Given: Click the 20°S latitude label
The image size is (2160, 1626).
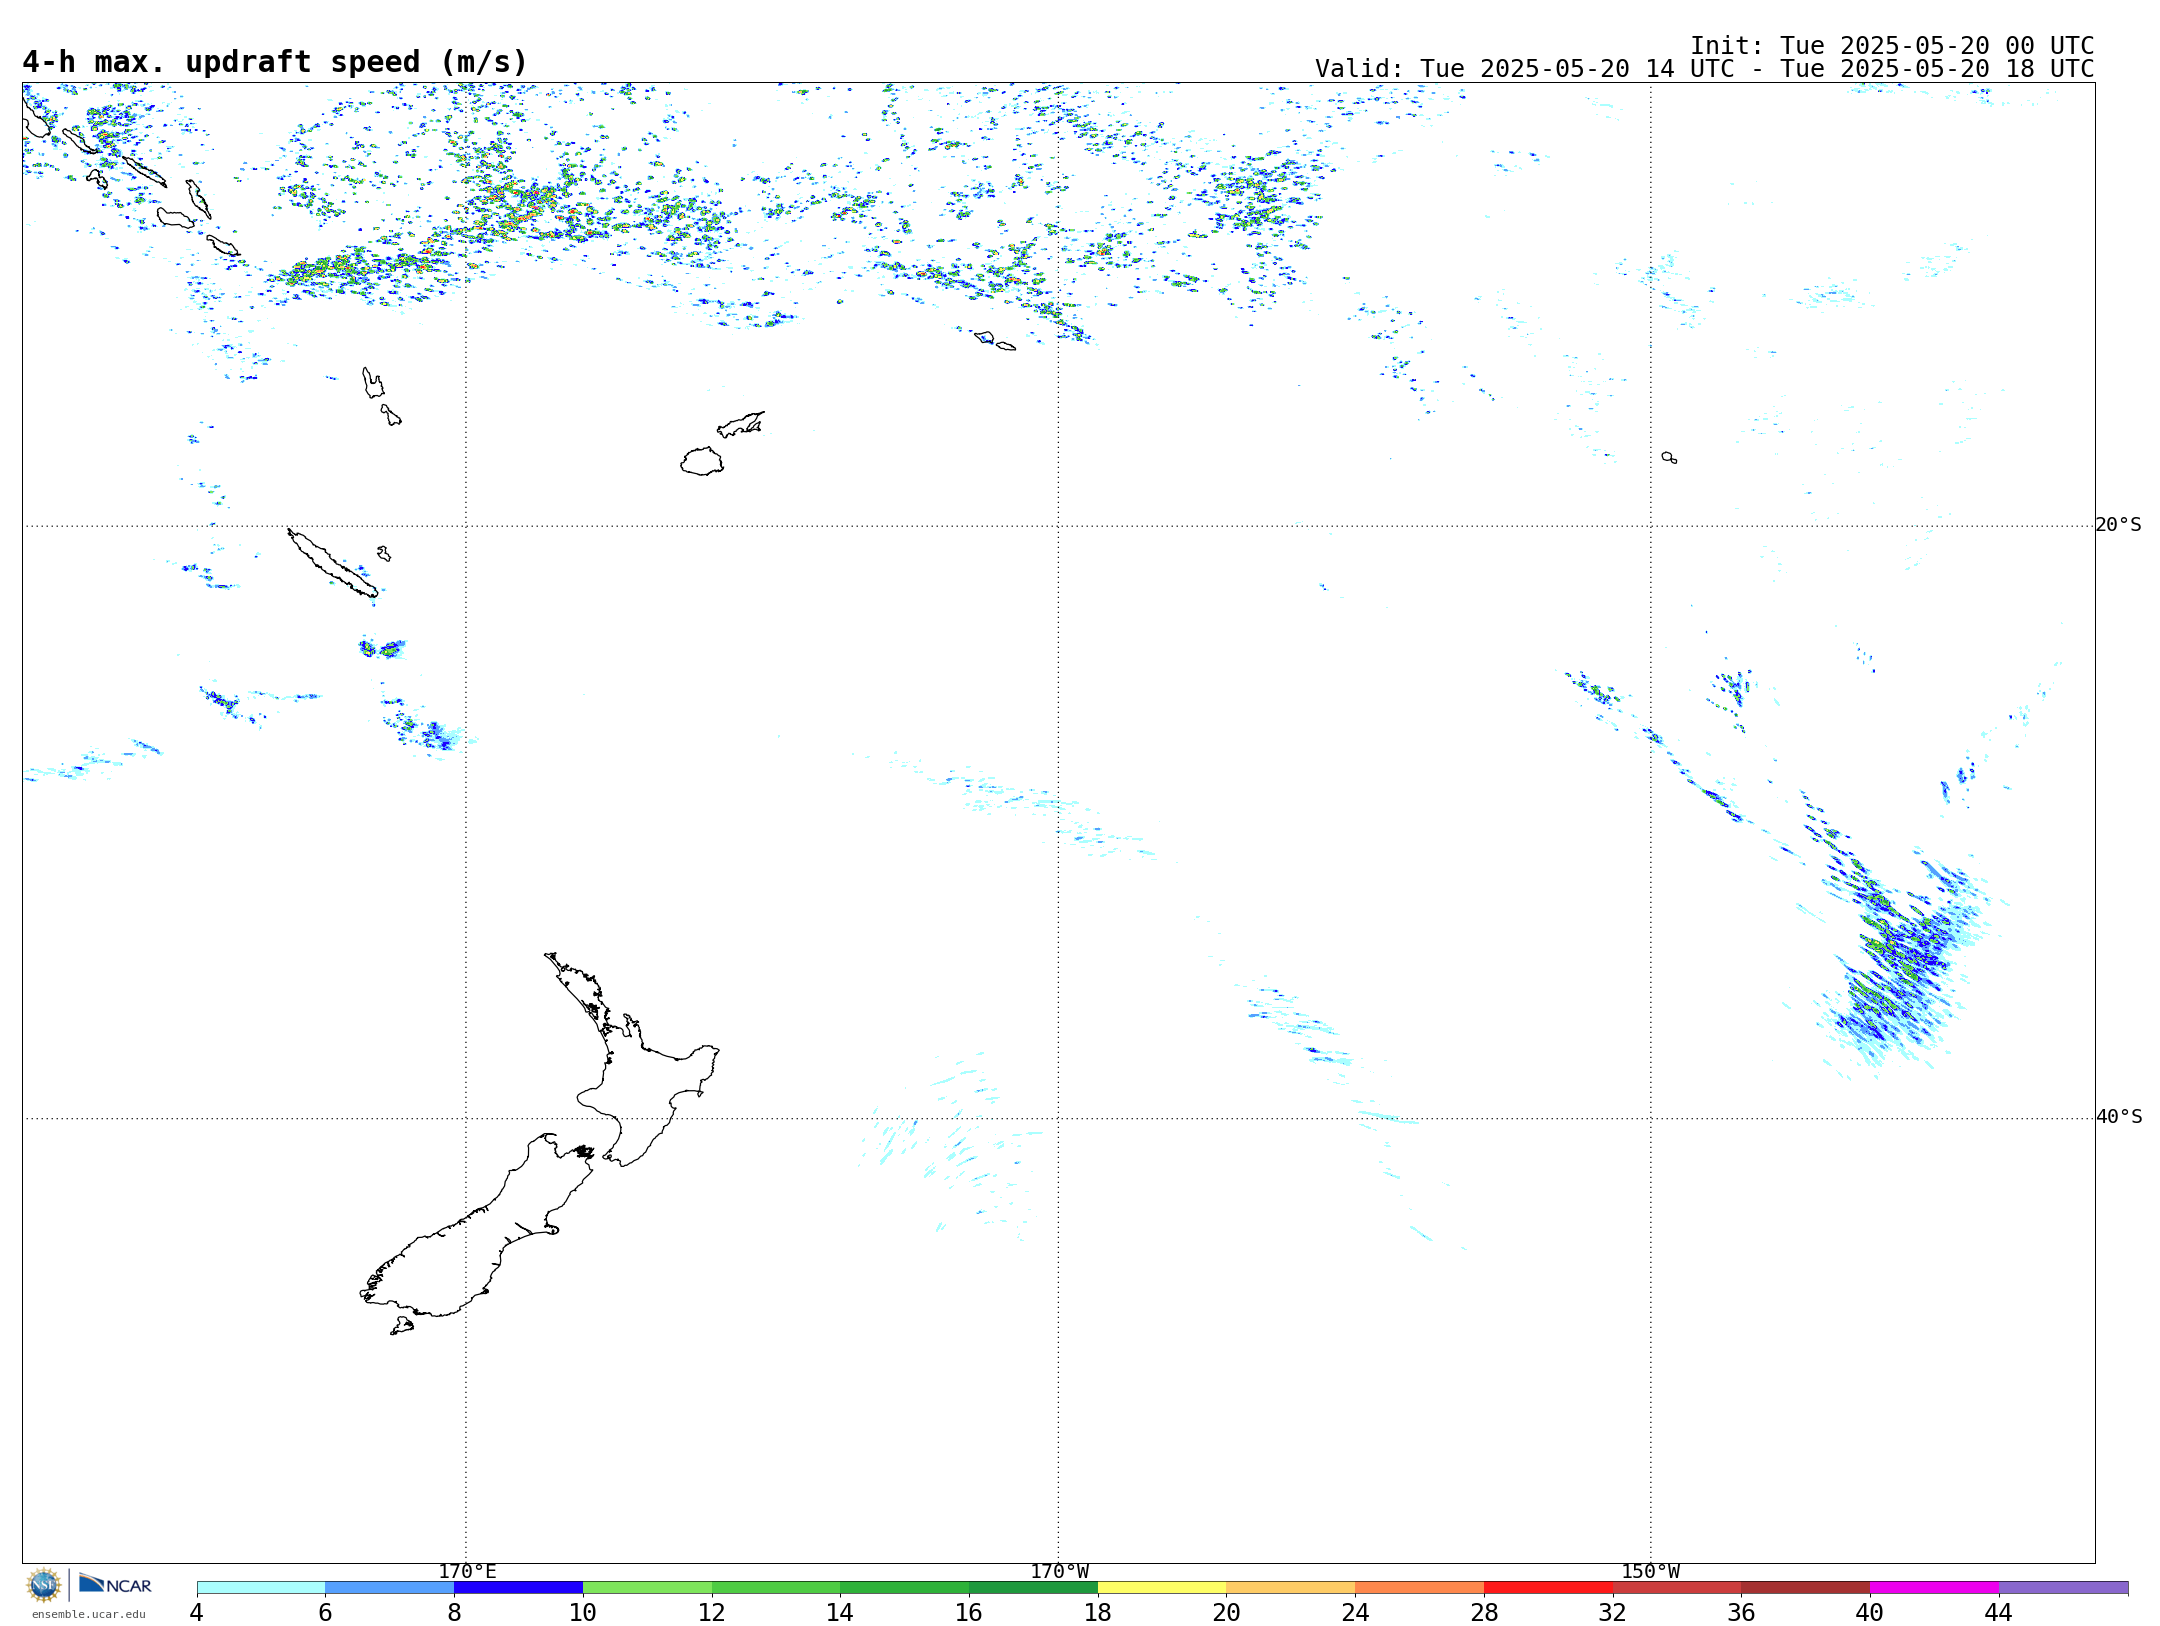Looking at the screenshot, I should coord(2119,525).
